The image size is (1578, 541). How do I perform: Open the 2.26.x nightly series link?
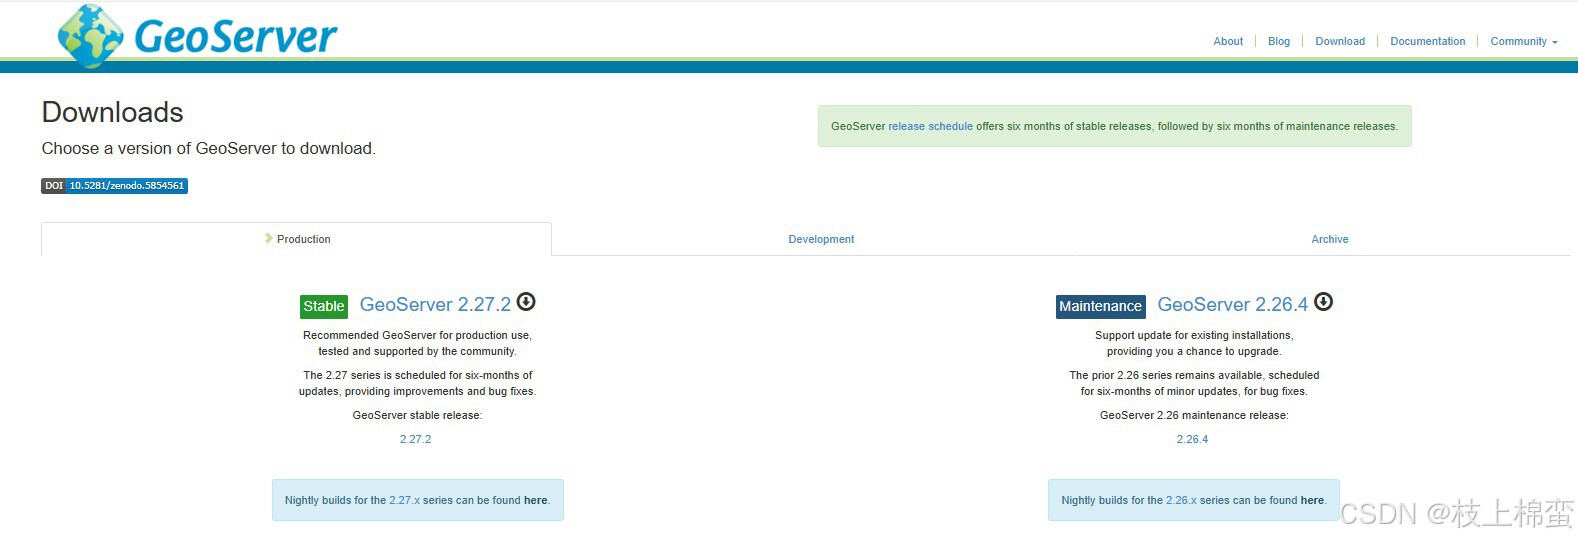[1181, 500]
